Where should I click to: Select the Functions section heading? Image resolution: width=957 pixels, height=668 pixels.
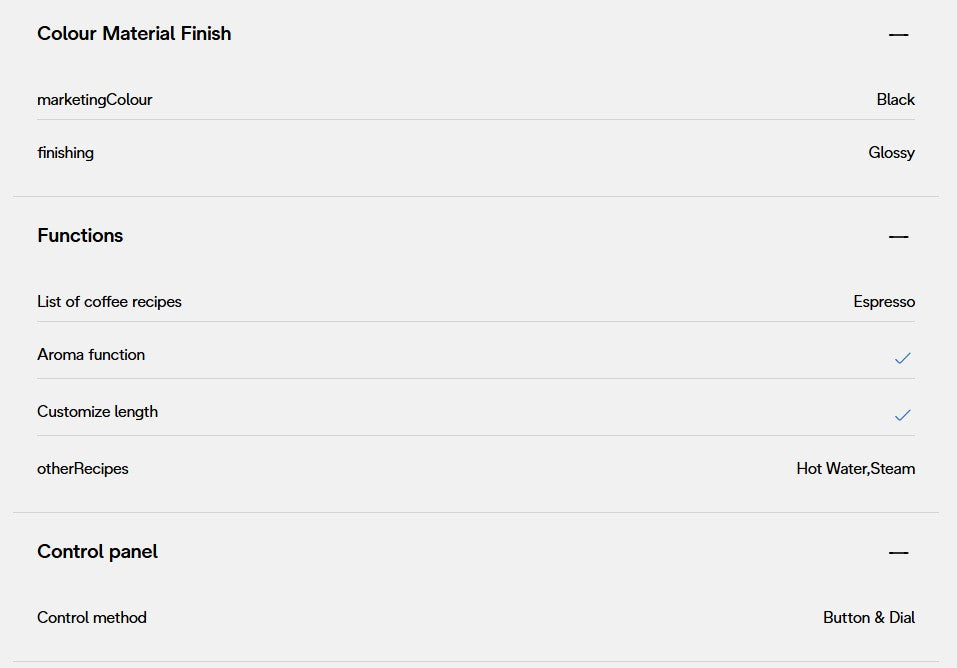pyautogui.click(x=80, y=236)
